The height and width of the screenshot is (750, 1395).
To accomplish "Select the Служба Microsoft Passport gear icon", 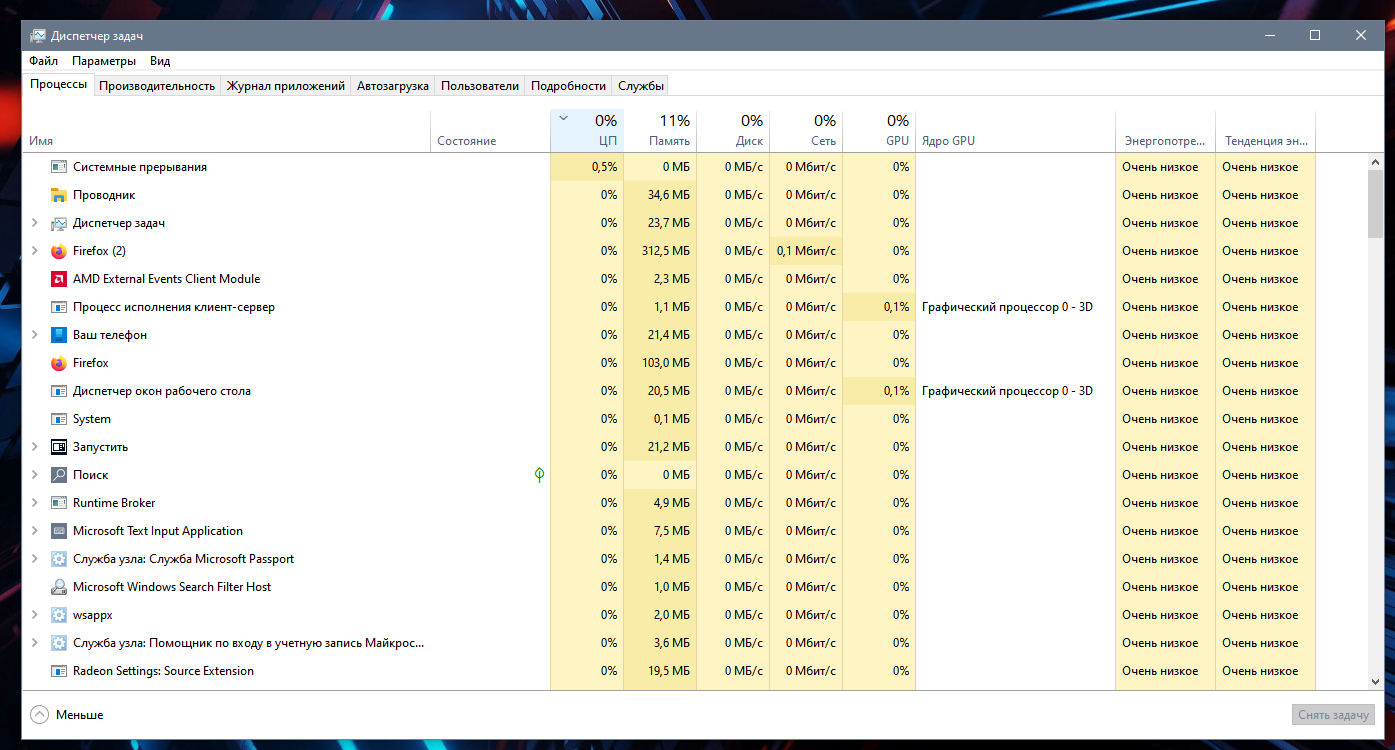I will point(58,559).
